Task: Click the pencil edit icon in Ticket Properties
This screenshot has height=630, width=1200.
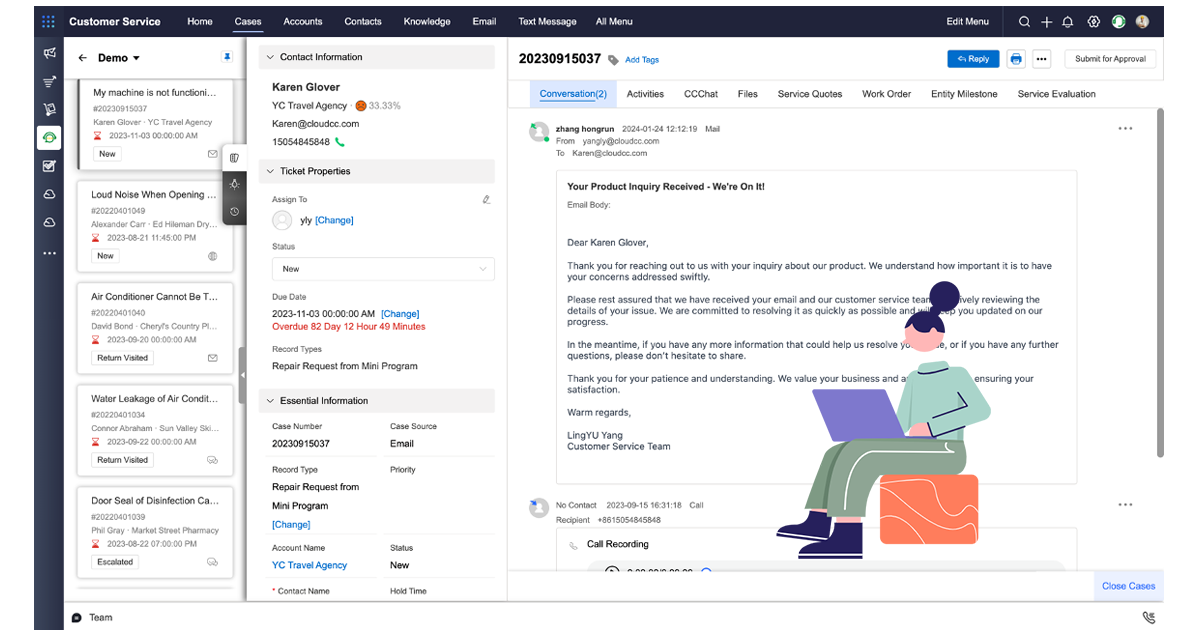Action: [x=486, y=200]
